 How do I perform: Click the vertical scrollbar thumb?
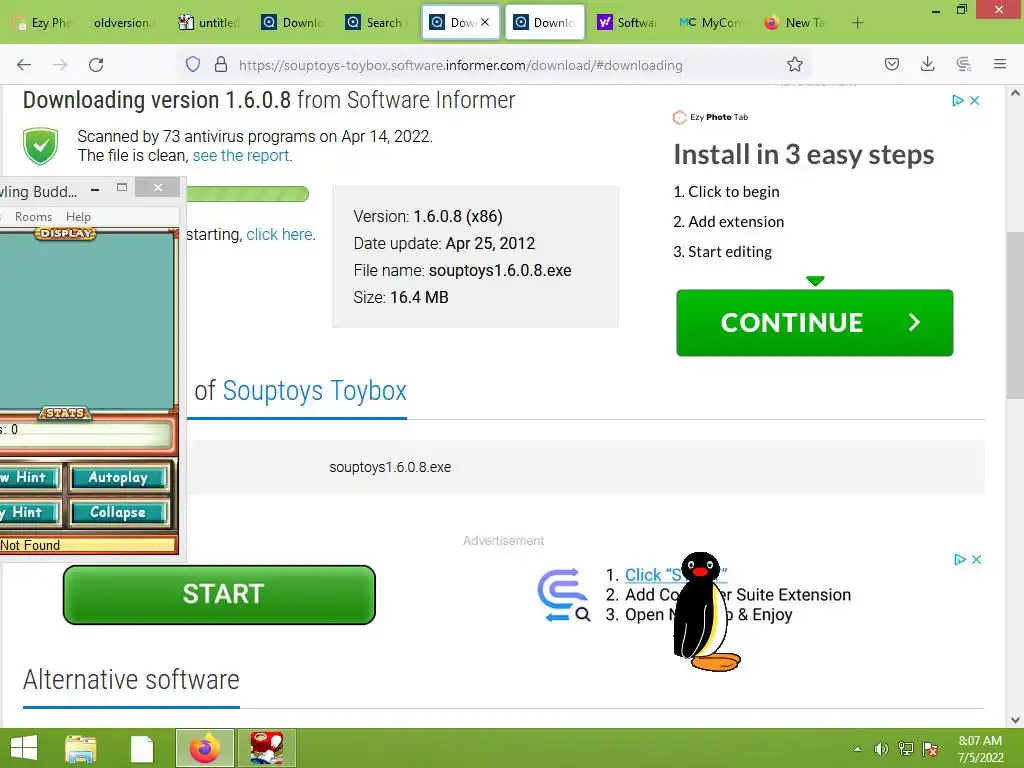tap(1014, 315)
